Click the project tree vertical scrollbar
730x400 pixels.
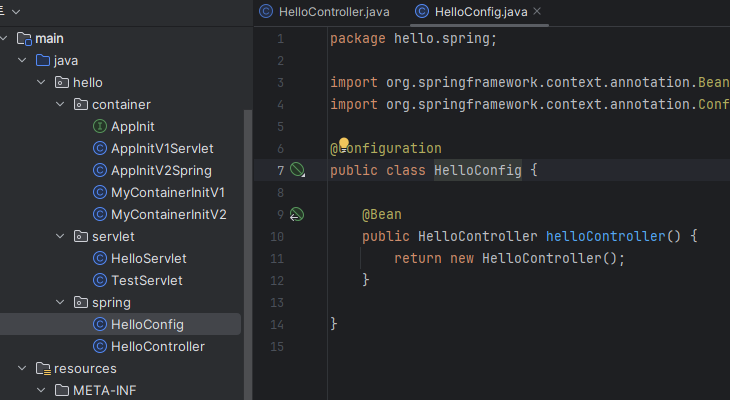click(248, 254)
